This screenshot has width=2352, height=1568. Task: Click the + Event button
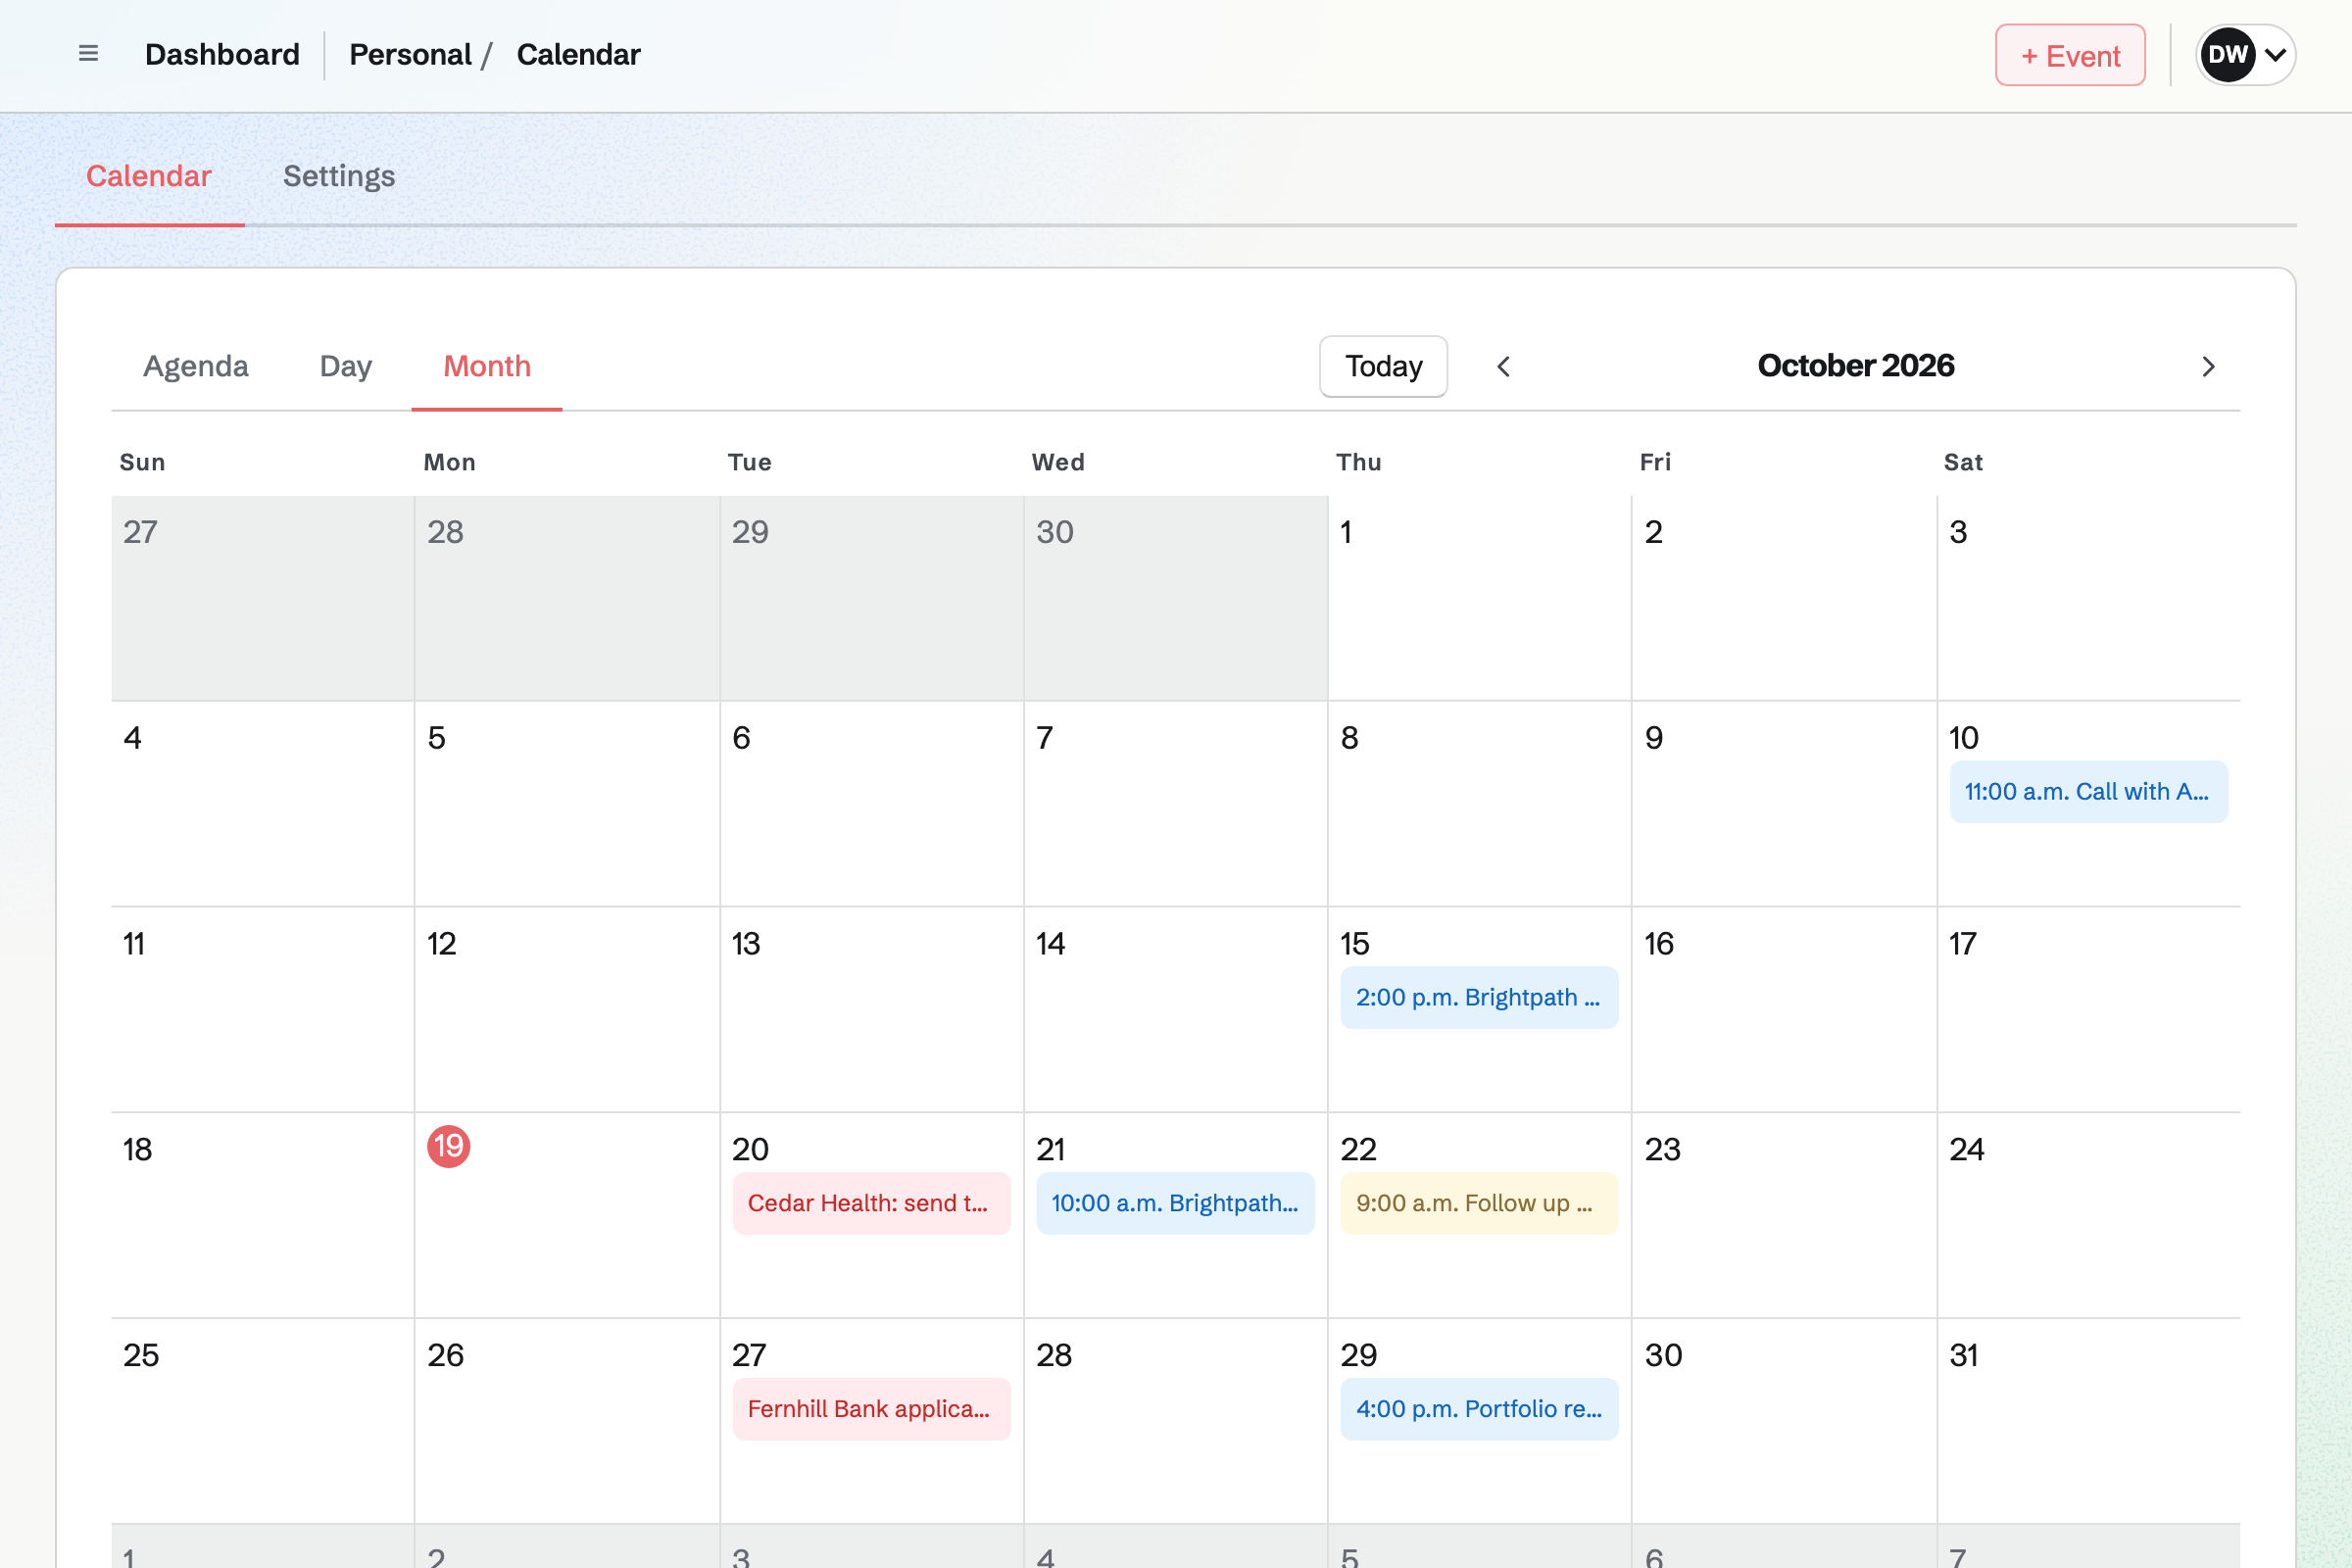pyautogui.click(x=2070, y=55)
